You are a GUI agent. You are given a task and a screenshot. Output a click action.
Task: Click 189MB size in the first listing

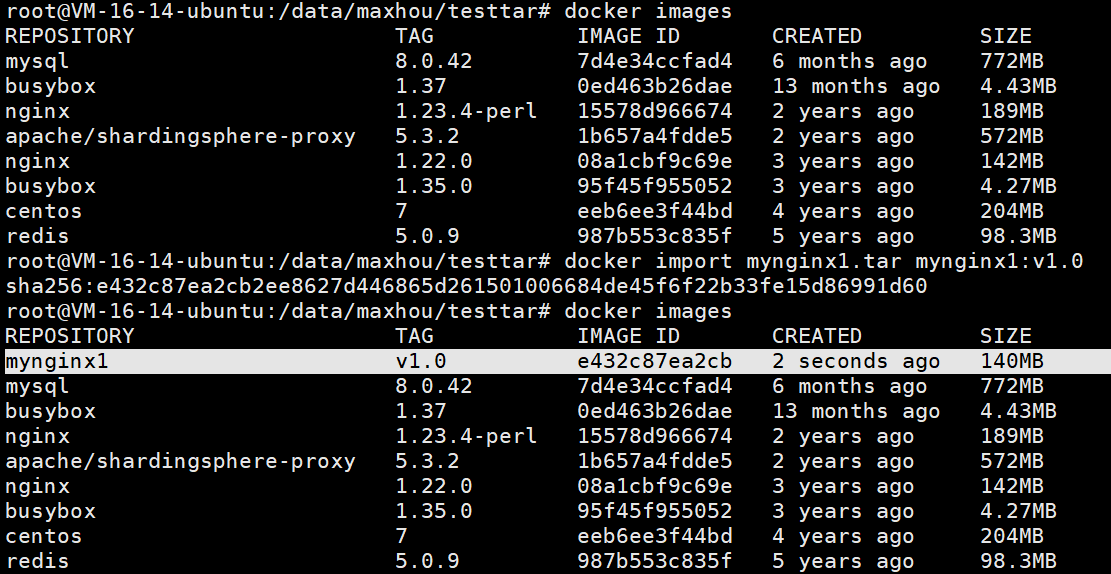[x=1012, y=111]
